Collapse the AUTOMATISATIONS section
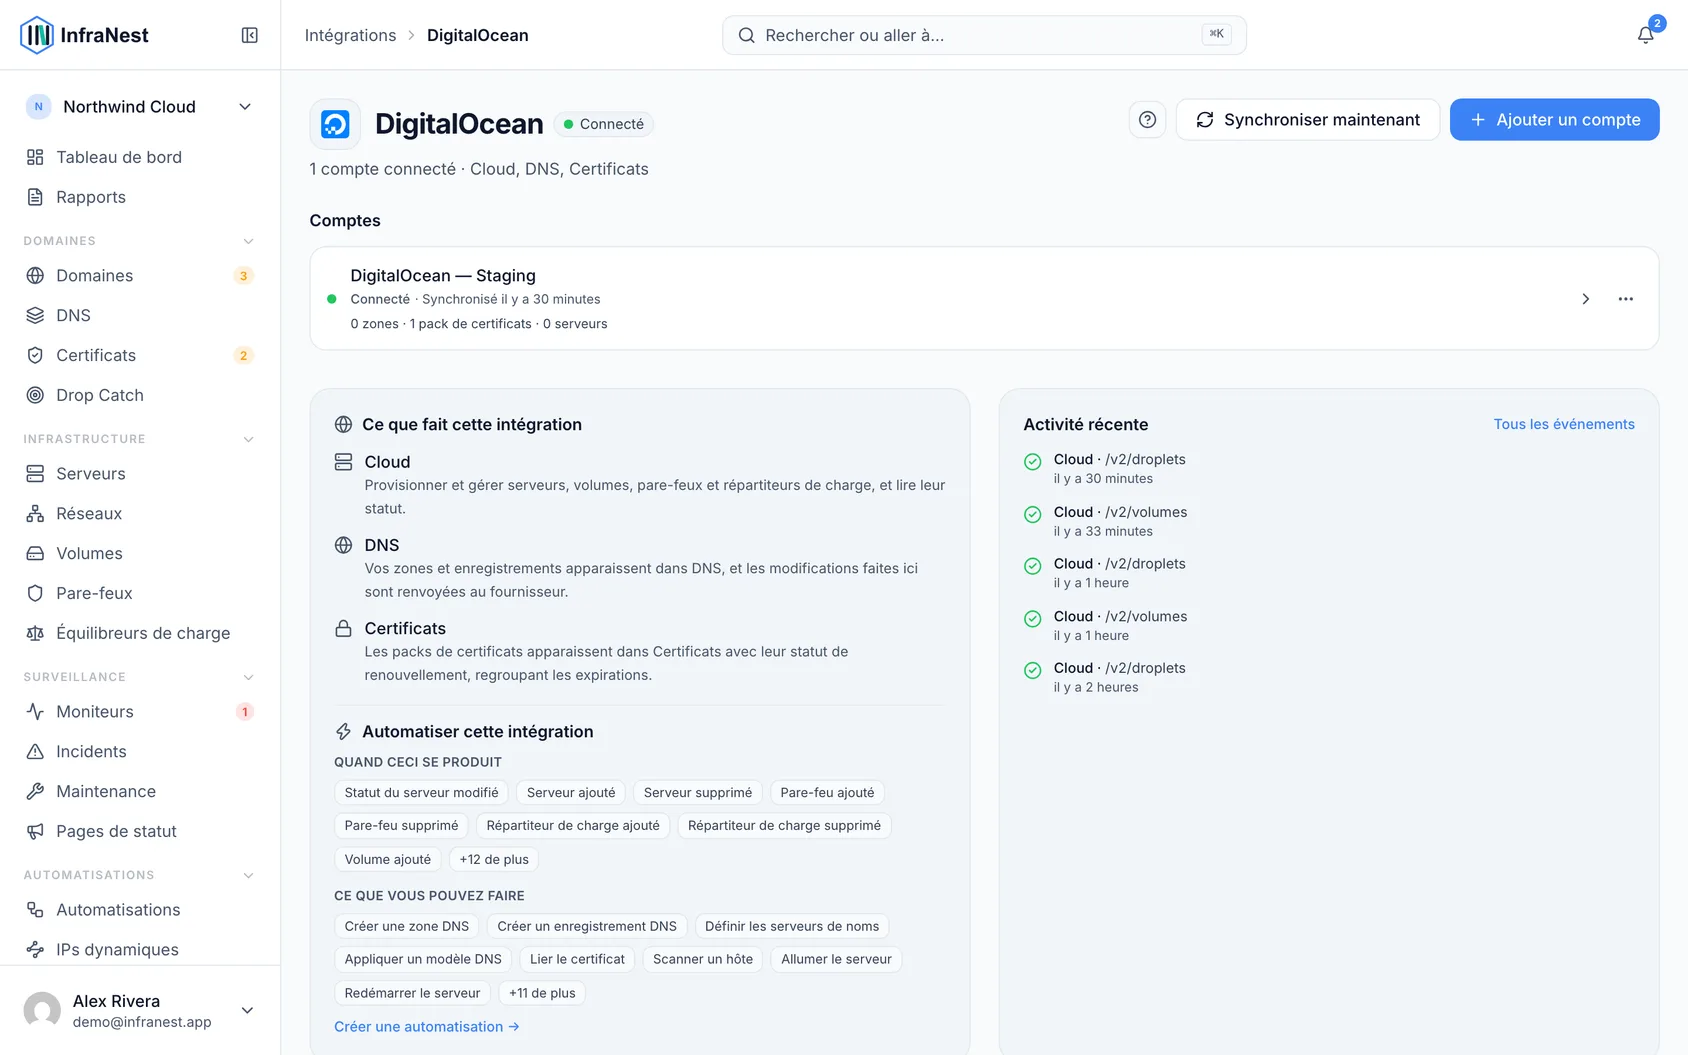The image size is (1688, 1055). click(248, 875)
